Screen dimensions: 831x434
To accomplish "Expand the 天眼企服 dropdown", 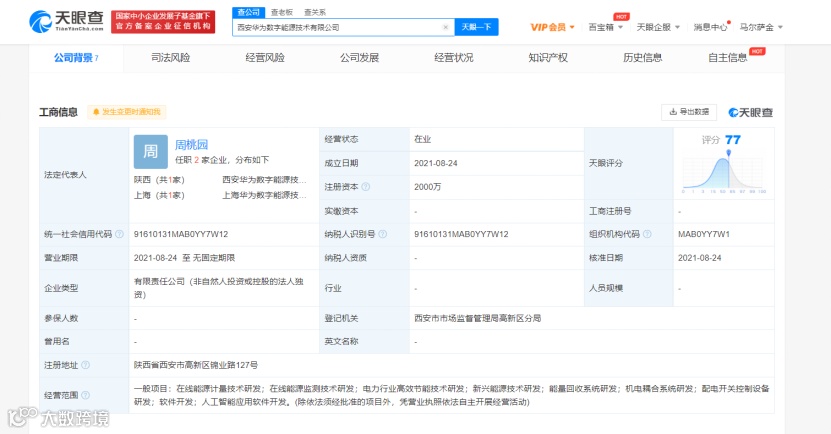I will tap(658, 27).
